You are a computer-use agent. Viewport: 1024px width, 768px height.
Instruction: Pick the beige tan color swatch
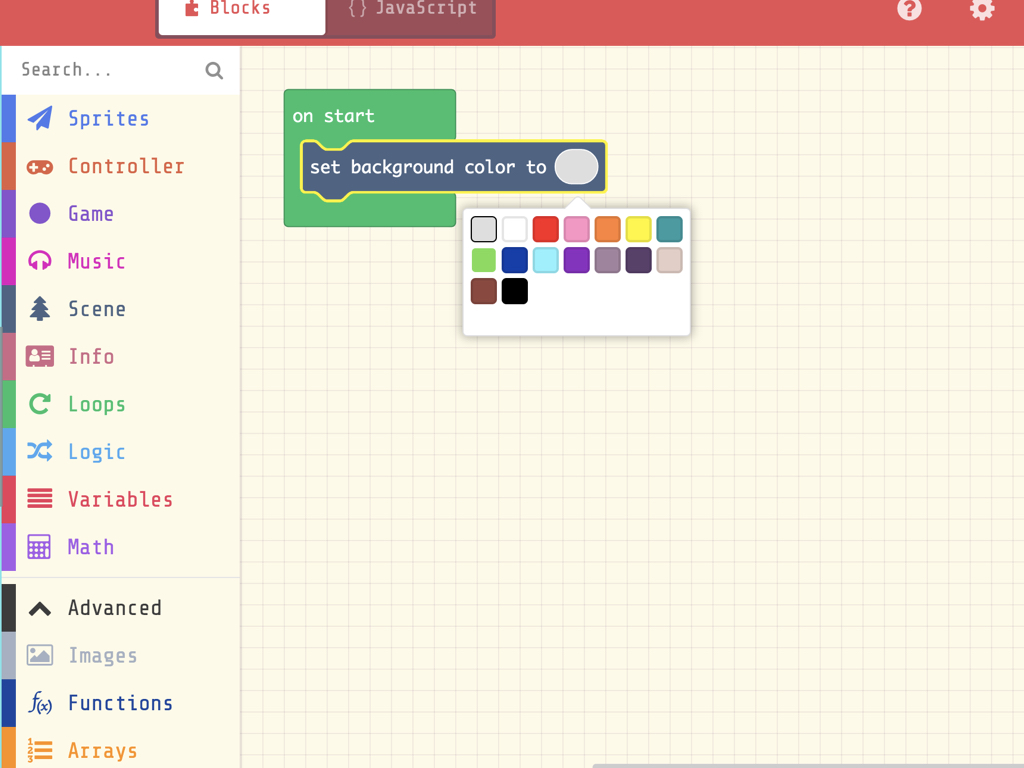pyautogui.click(x=669, y=260)
